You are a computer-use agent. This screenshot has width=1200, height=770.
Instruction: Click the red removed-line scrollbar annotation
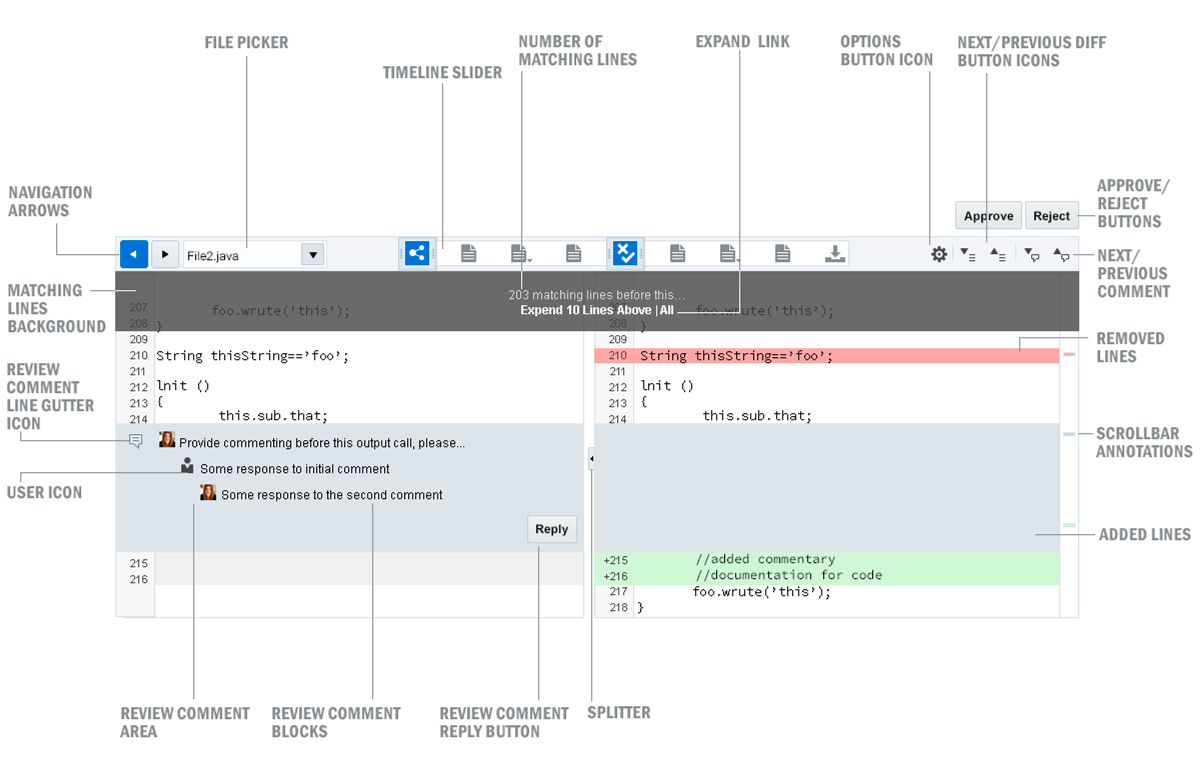point(1069,355)
